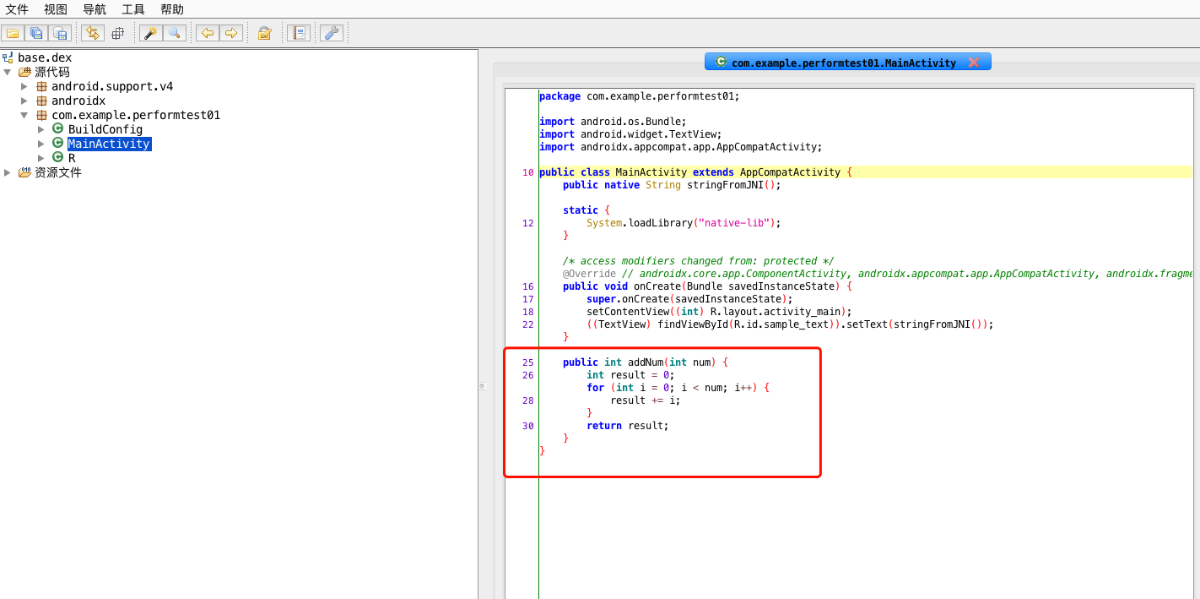The height and width of the screenshot is (599, 1200).
Task: Click the Open file folder icon
Action: tap(13, 33)
